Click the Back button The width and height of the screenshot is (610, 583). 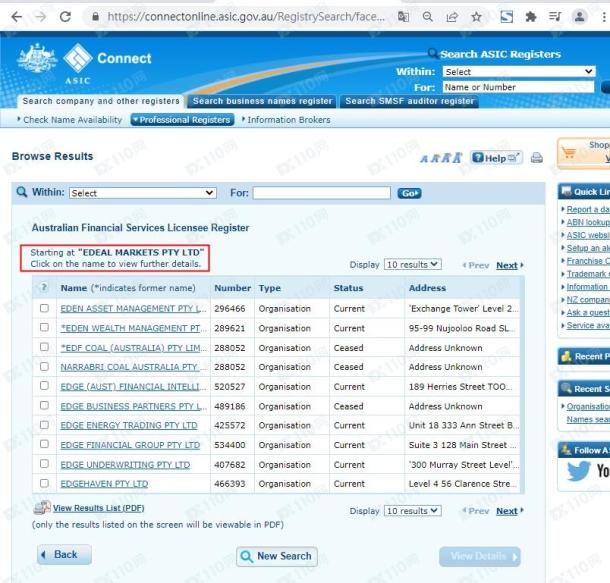click(65, 554)
